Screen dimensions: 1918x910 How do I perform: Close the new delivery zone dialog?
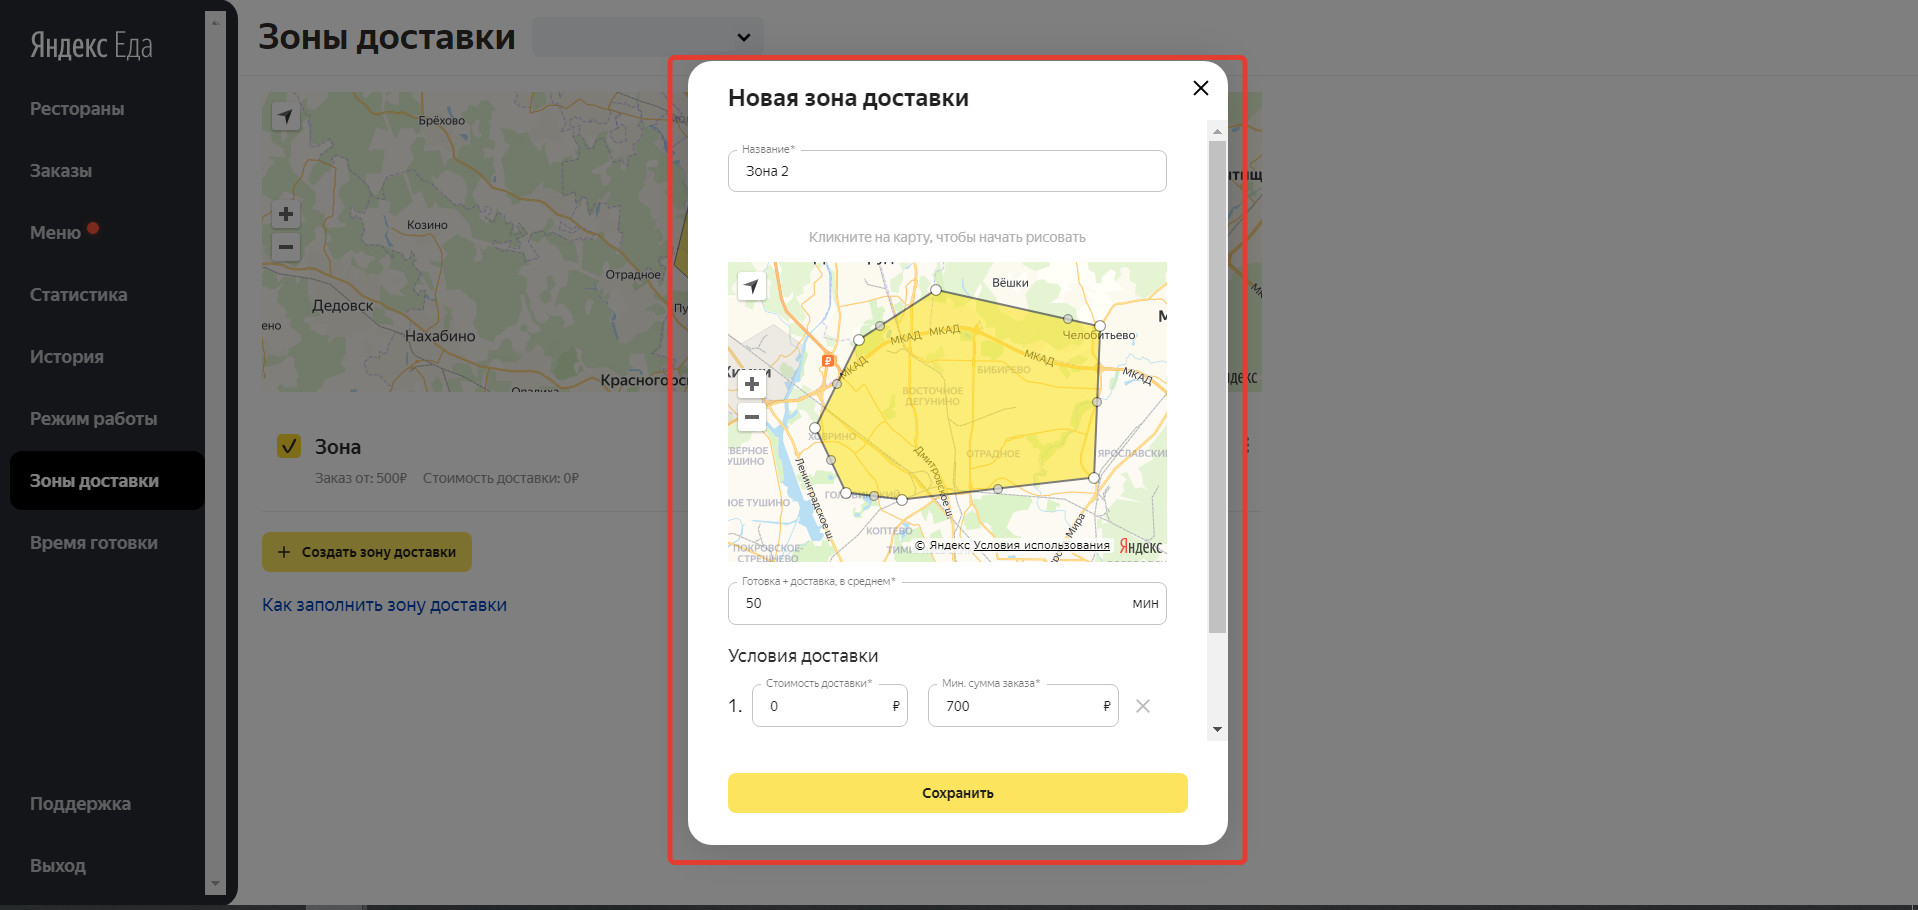1201,88
